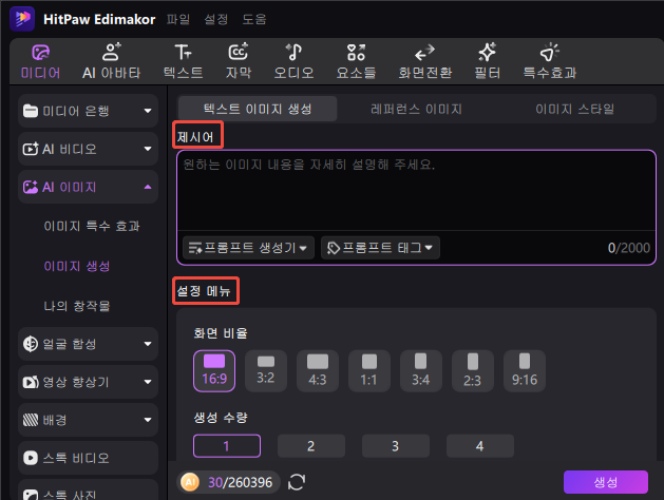
Task: Open the 파일 menu
Action: [x=178, y=19]
